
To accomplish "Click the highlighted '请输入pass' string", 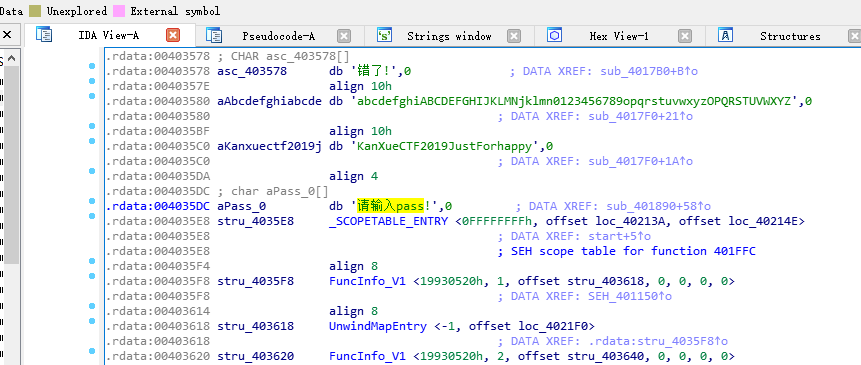I will click(390, 206).
